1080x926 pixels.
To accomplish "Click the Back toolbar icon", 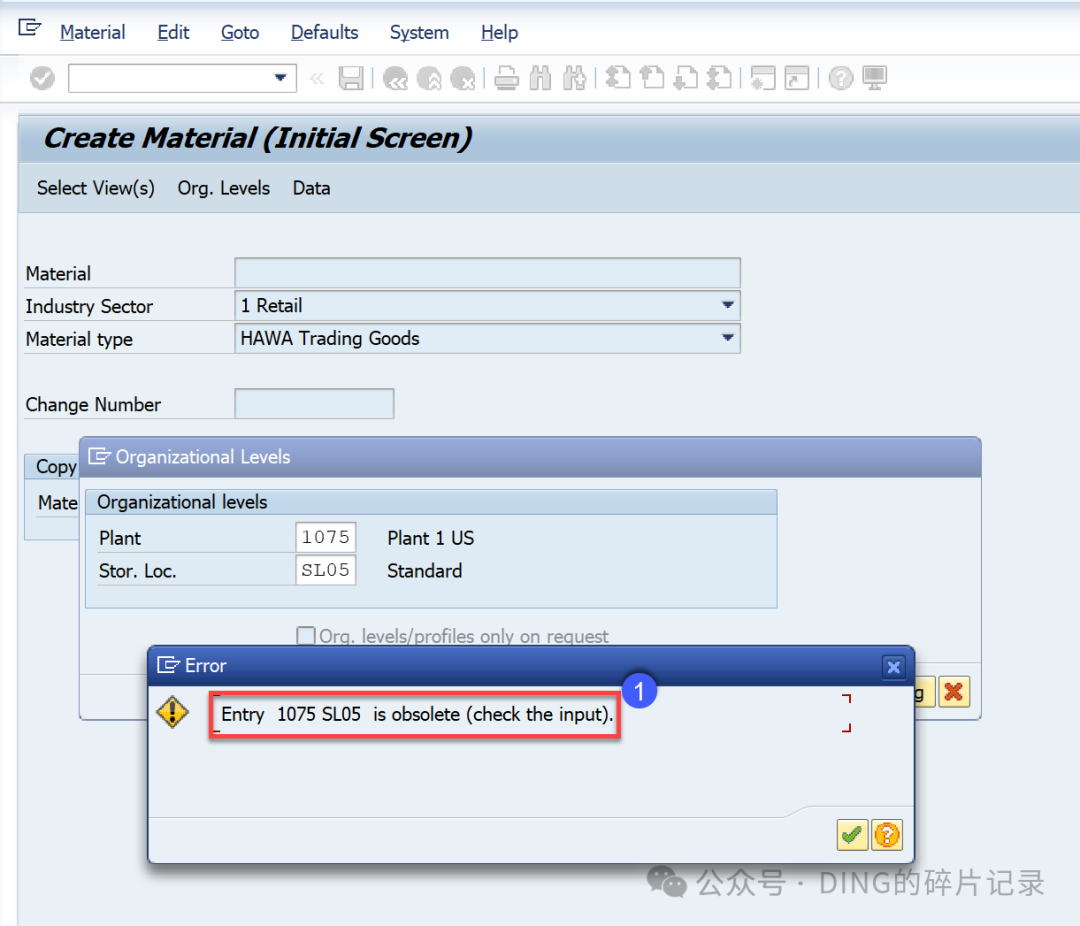I will [x=395, y=78].
